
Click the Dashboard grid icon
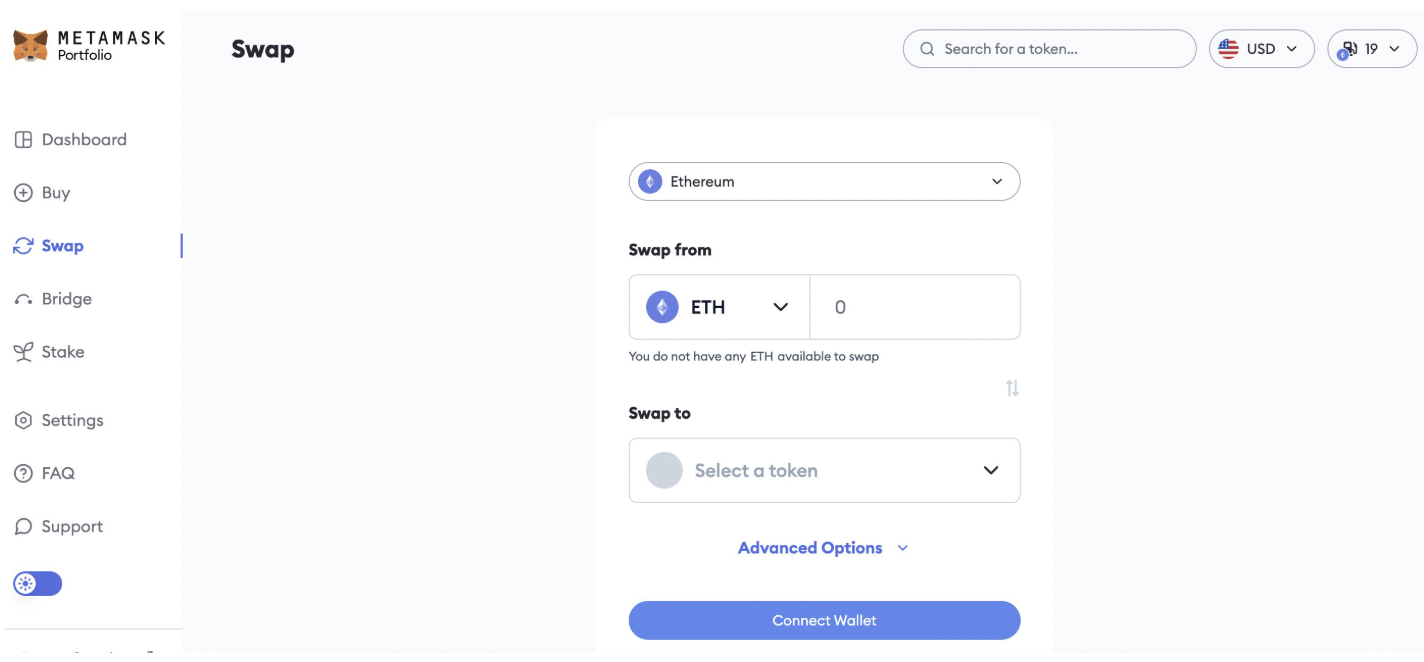23,140
